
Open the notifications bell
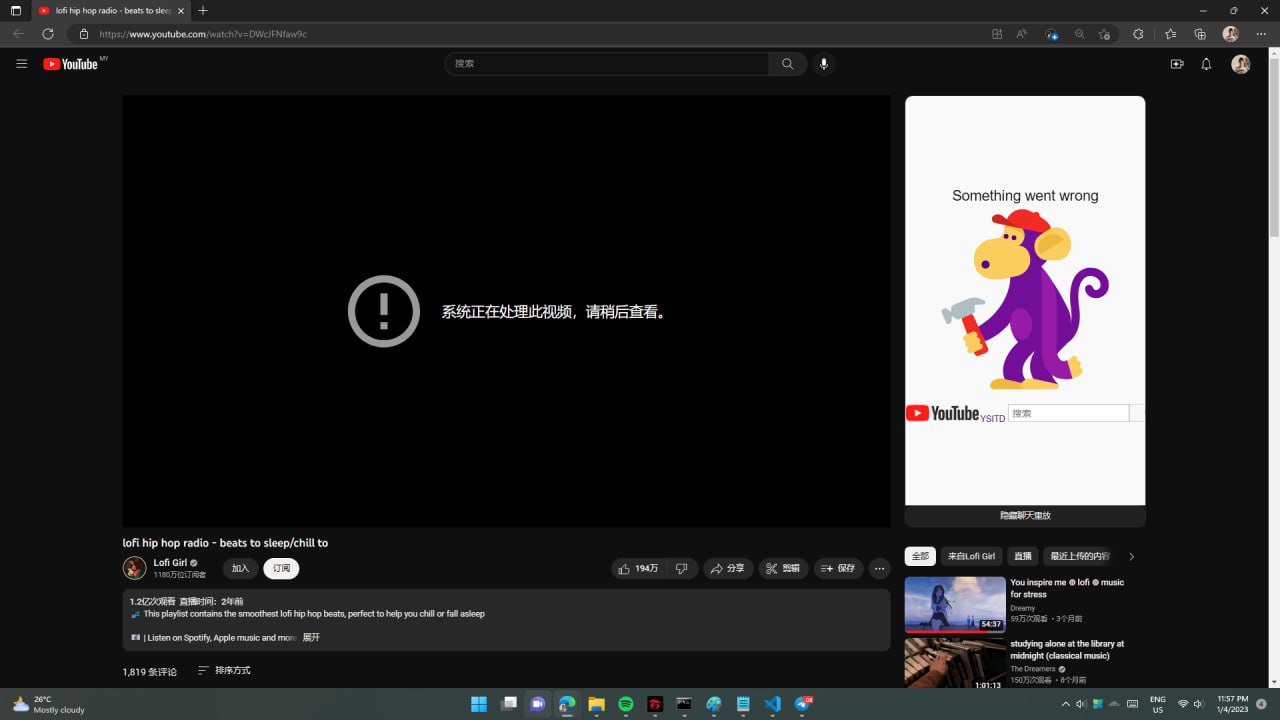1206,64
